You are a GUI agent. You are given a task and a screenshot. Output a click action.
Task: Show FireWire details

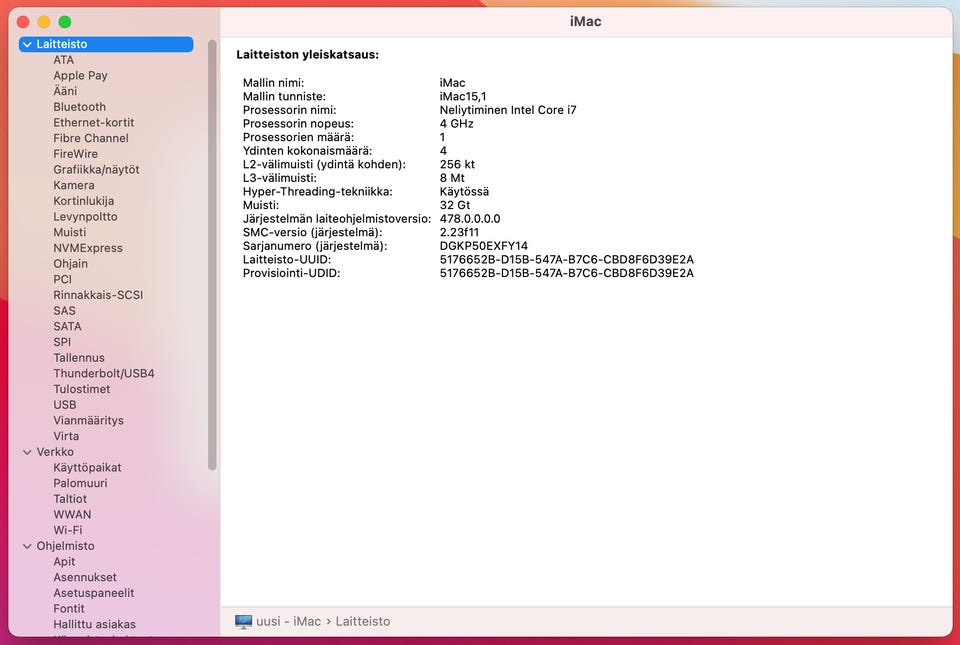(75, 154)
